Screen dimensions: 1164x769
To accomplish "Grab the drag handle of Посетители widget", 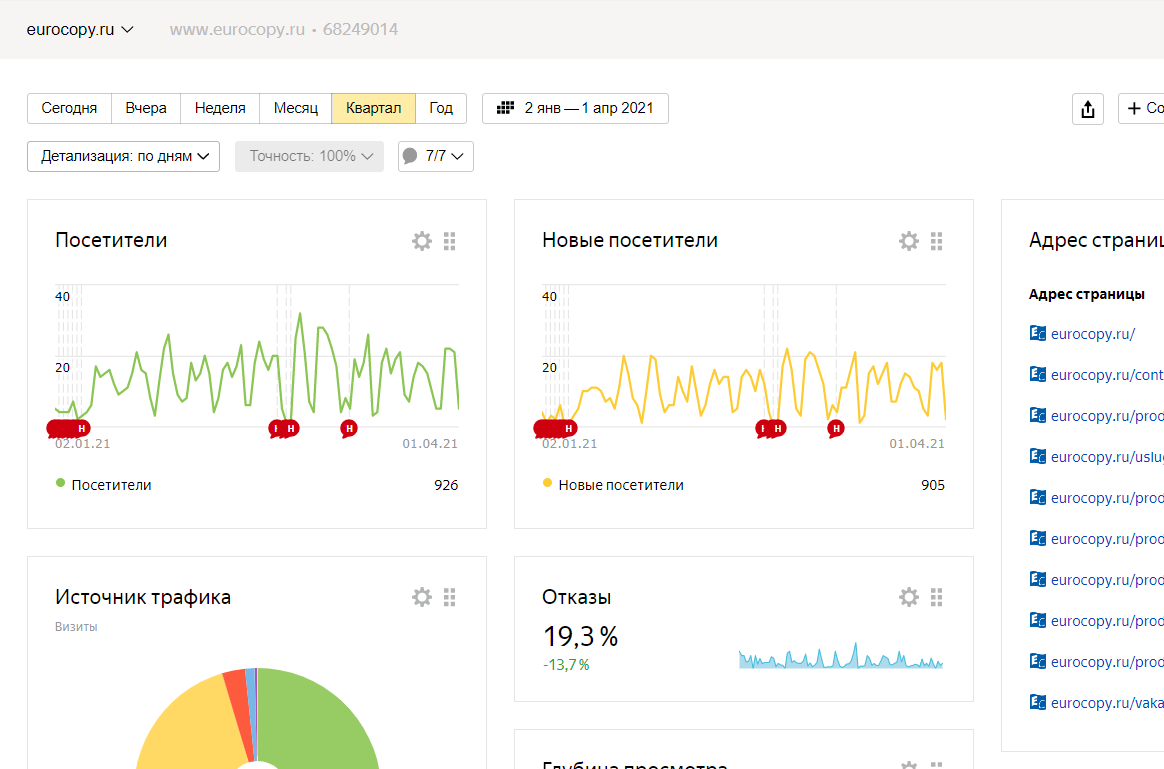I will 450,240.
